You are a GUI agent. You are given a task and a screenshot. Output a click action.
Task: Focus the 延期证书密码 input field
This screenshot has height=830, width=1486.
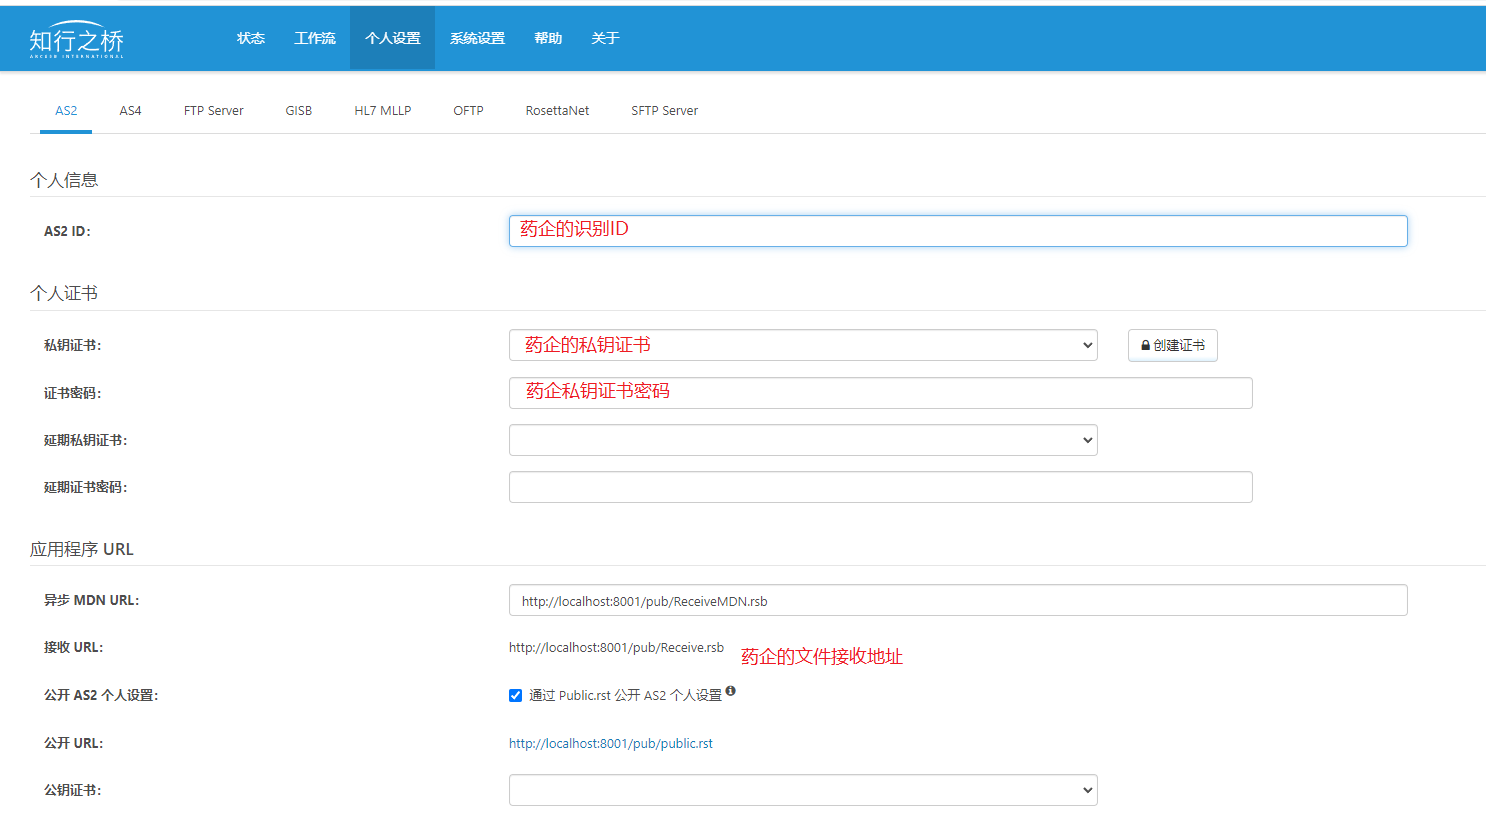881,487
